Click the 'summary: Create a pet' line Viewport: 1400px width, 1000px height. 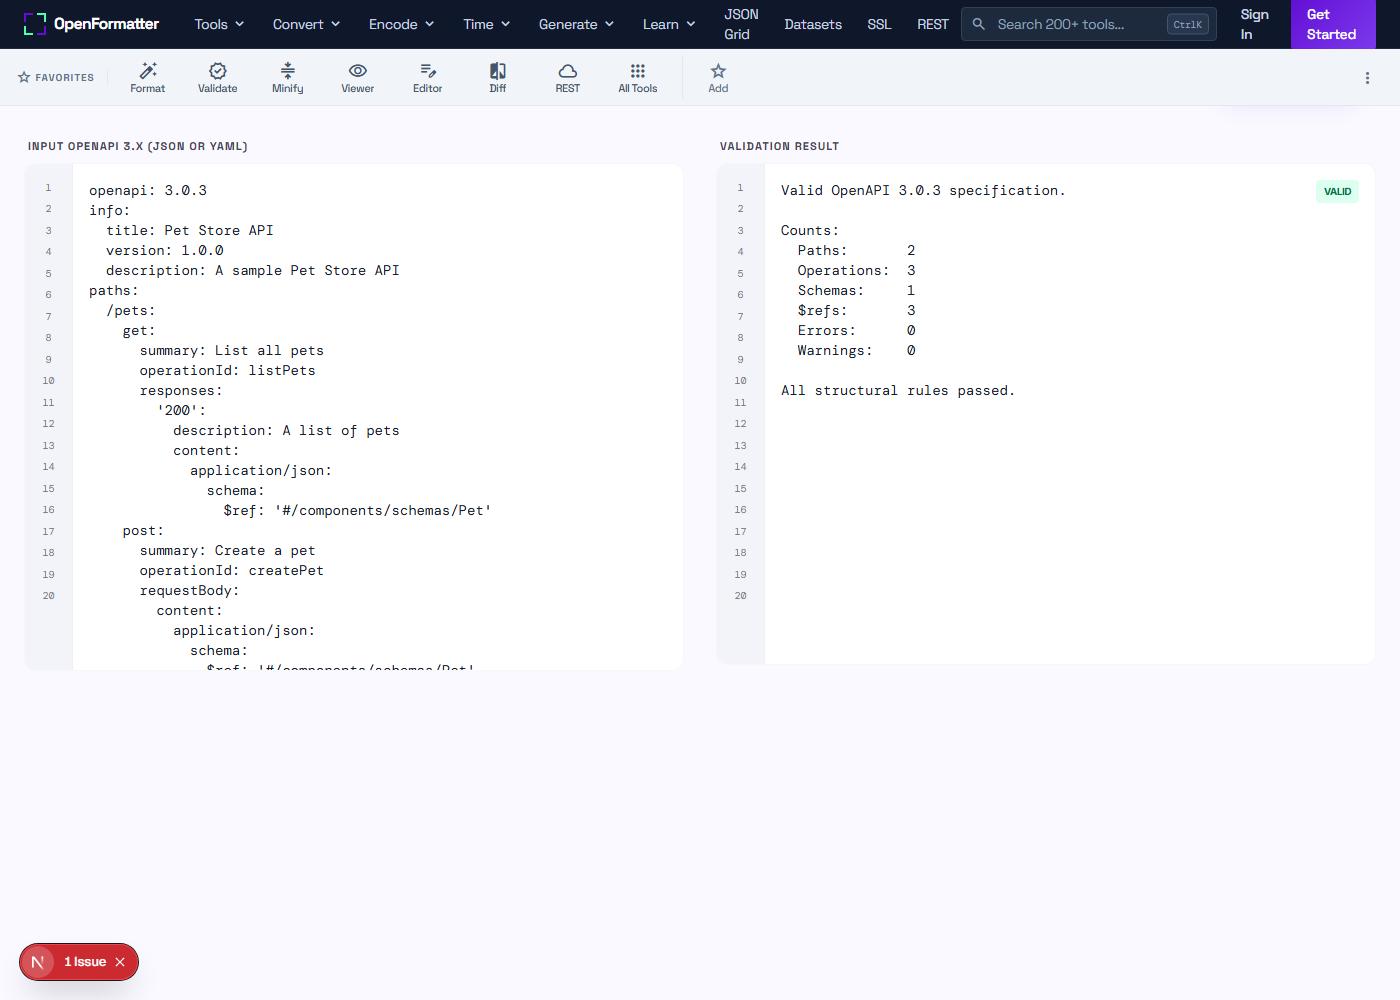point(228,550)
